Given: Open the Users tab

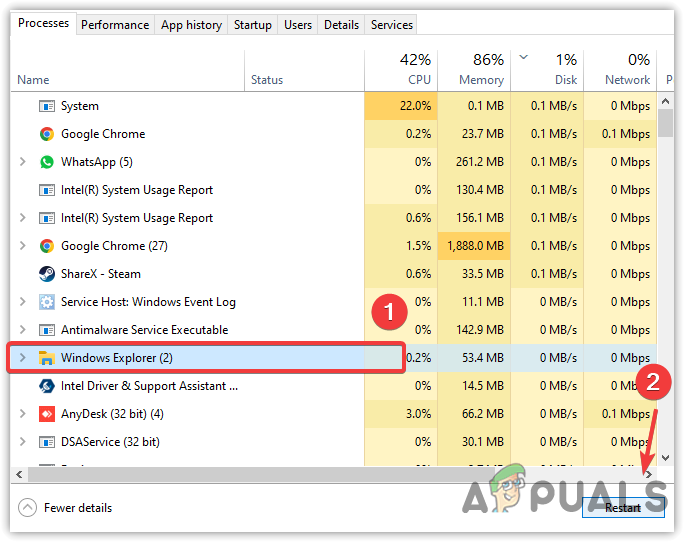Looking at the screenshot, I should point(298,25).
